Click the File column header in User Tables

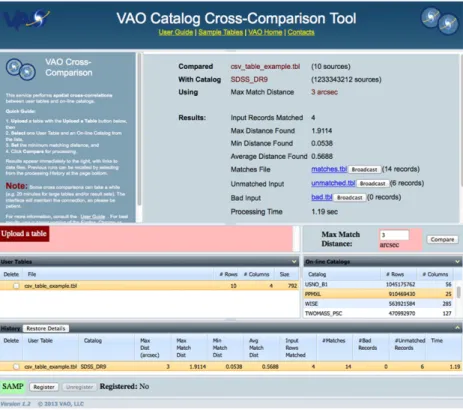click(119, 274)
